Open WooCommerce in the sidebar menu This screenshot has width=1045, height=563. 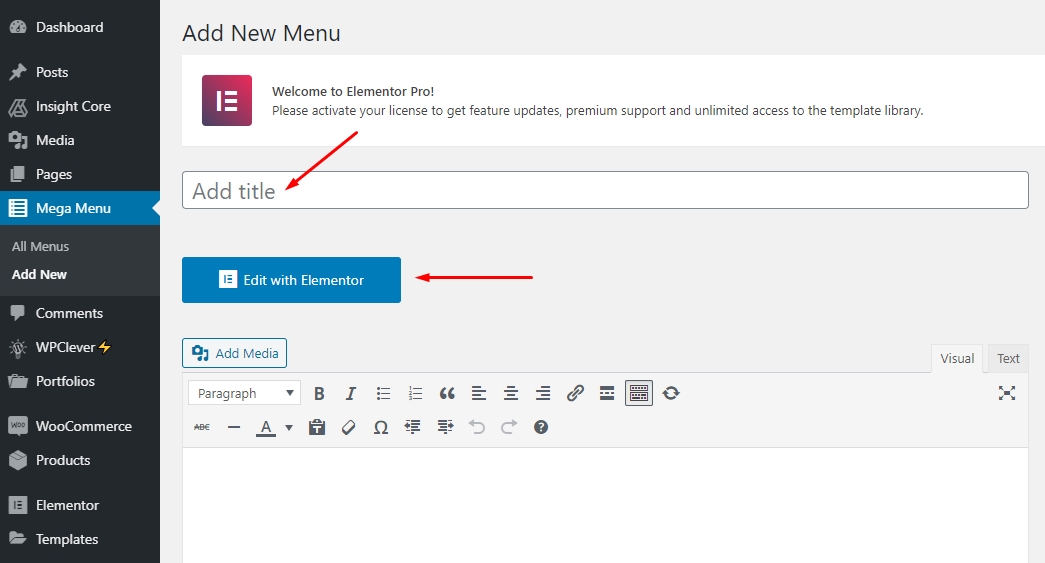[x=83, y=426]
